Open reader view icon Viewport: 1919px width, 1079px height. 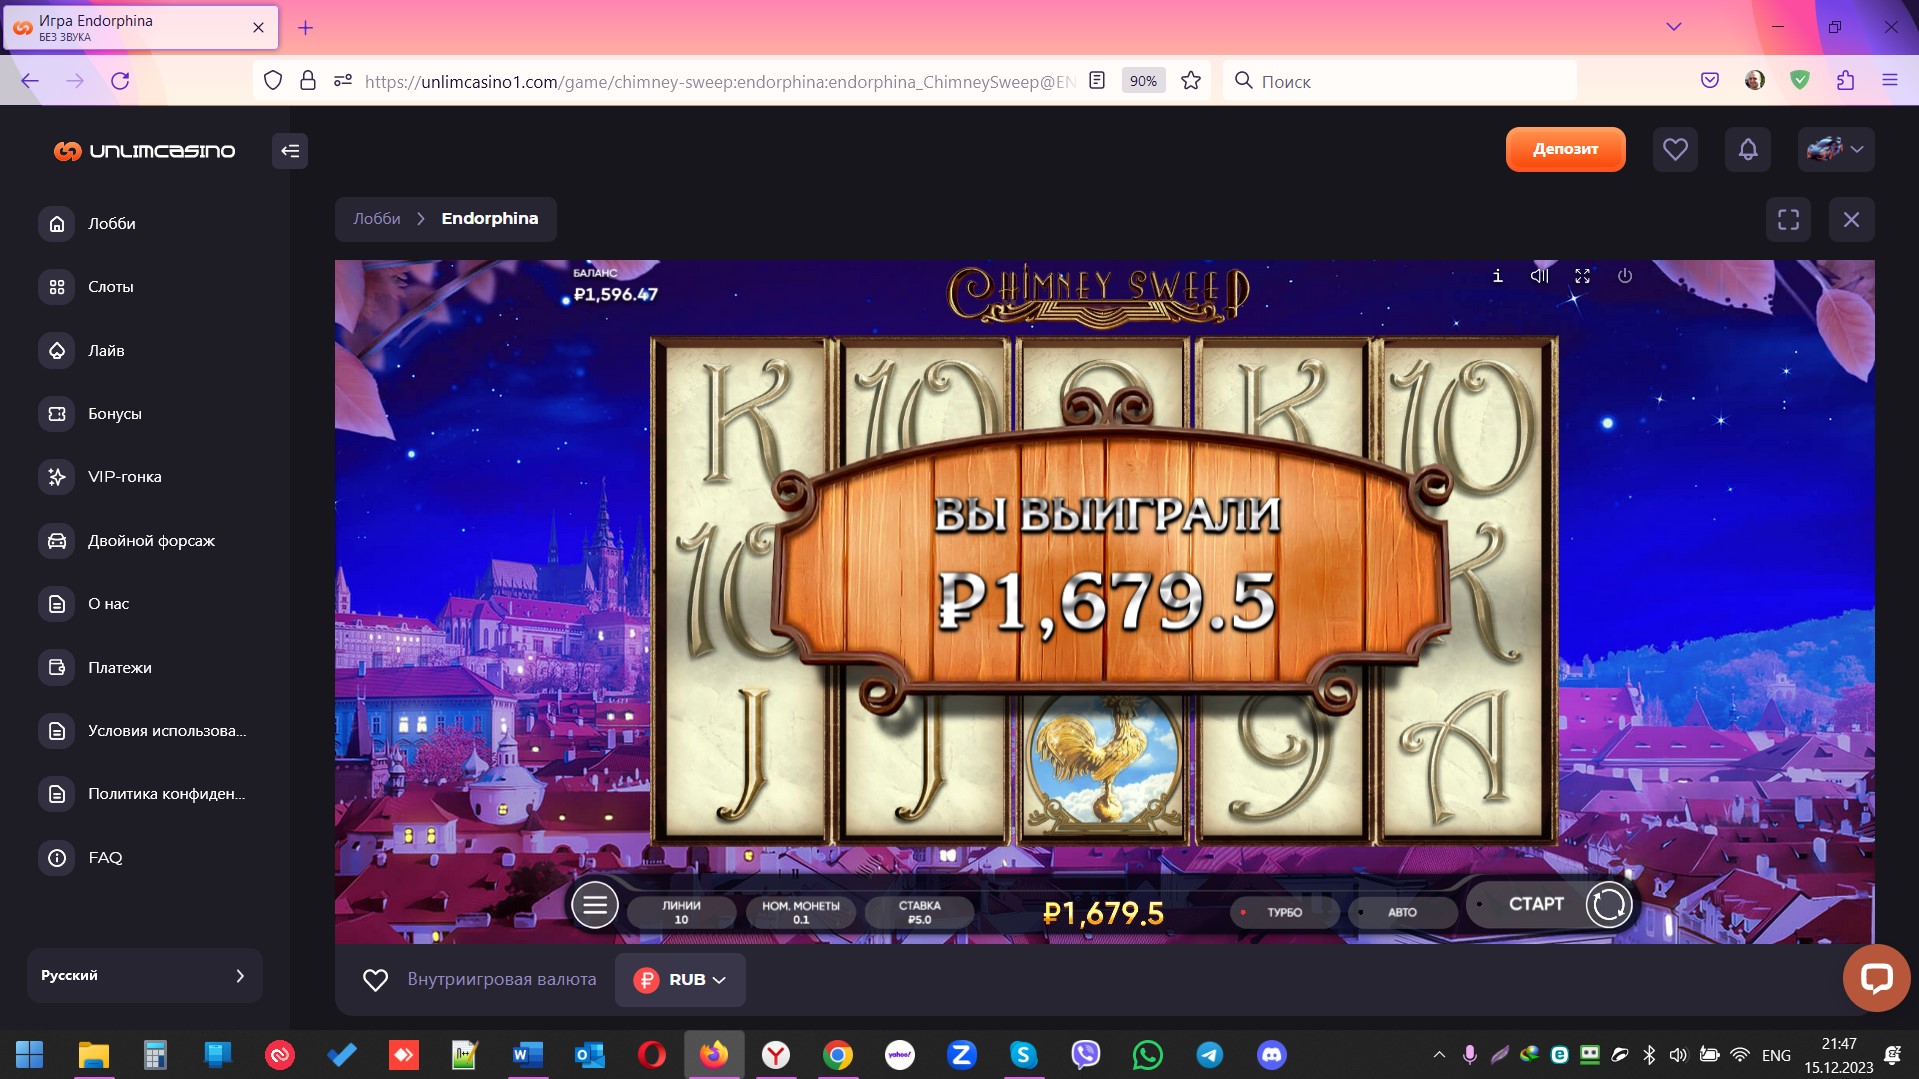click(x=1097, y=81)
